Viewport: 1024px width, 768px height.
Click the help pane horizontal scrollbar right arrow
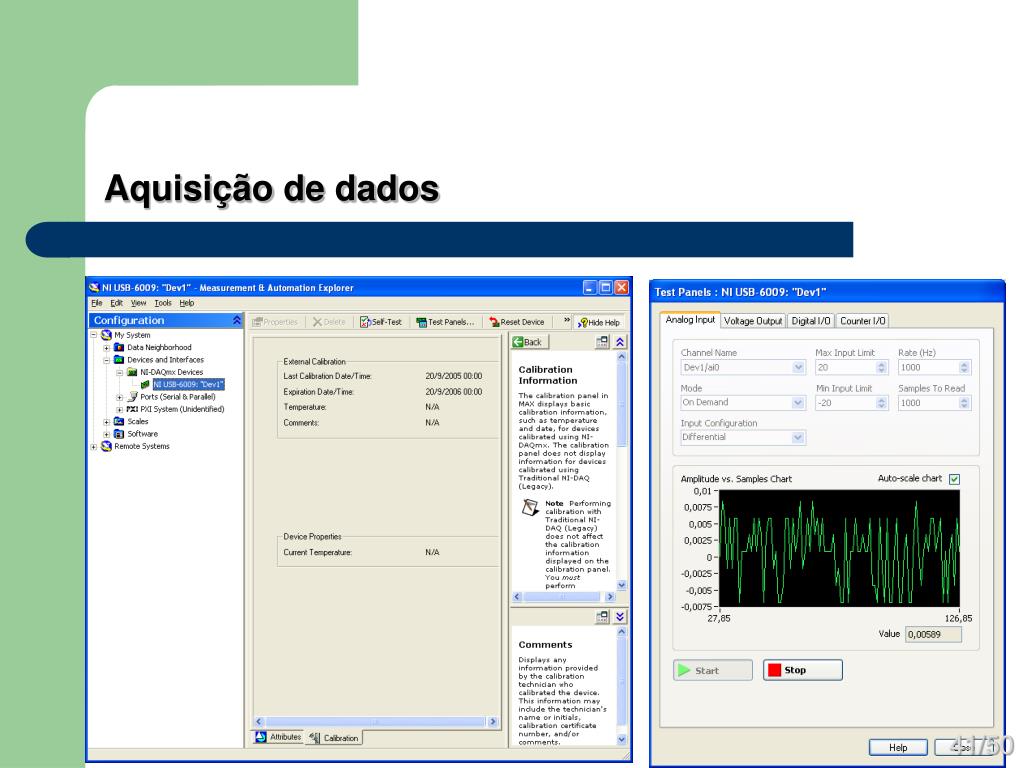pos(610,596)
